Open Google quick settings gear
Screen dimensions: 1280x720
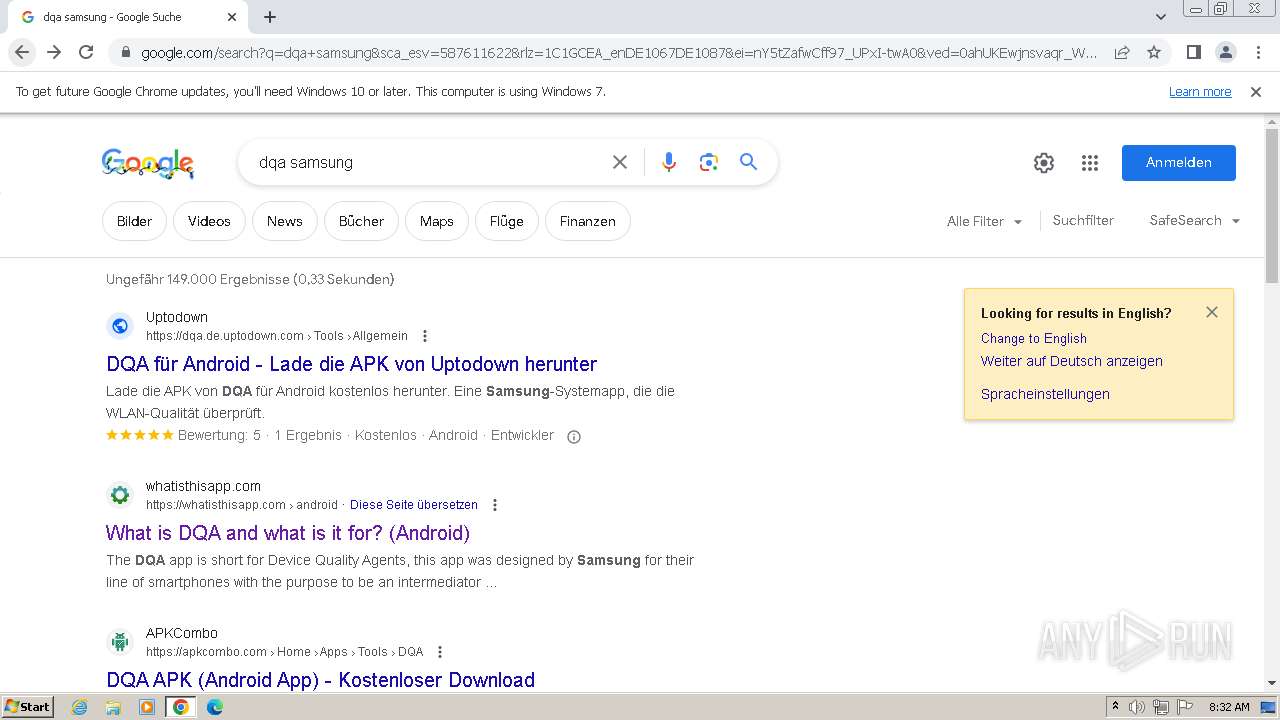coord(1044,163)
